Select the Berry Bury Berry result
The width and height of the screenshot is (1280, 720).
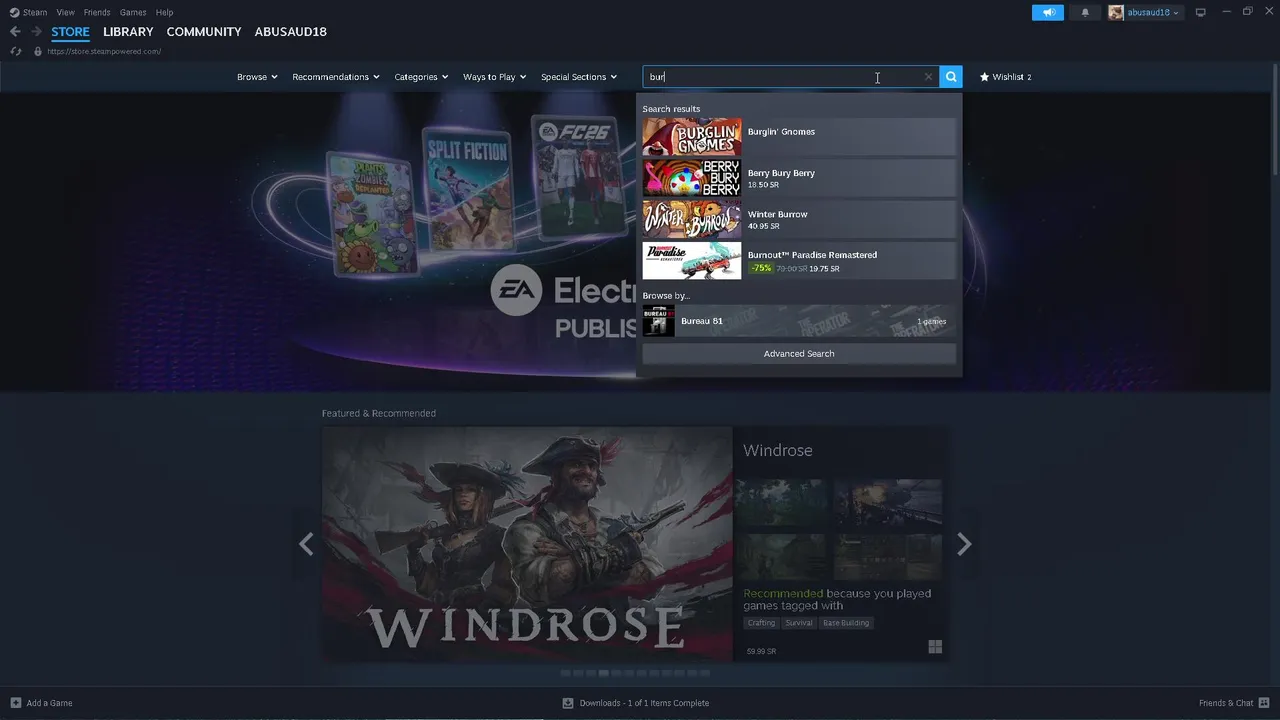799,178
